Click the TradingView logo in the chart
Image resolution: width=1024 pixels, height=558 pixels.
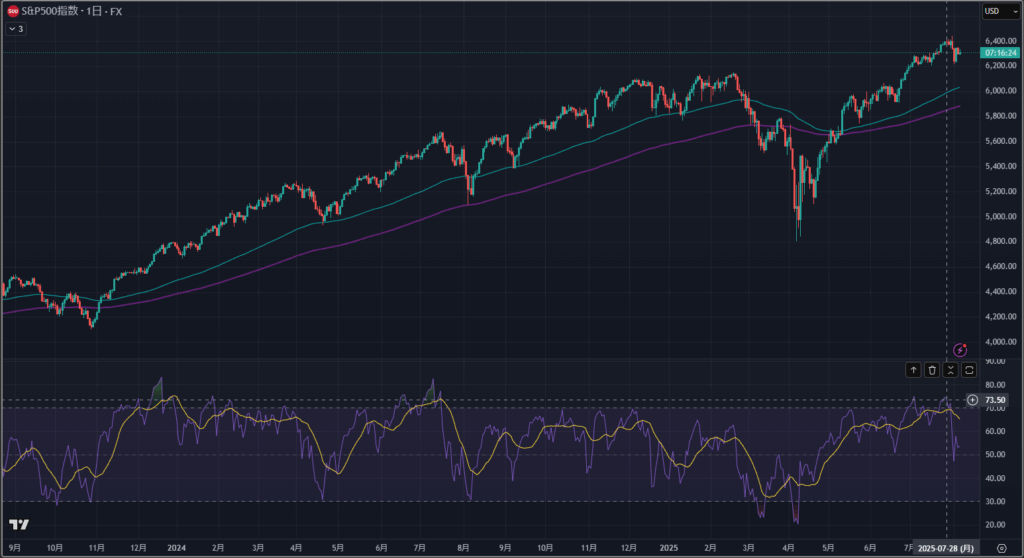(19, 525)
